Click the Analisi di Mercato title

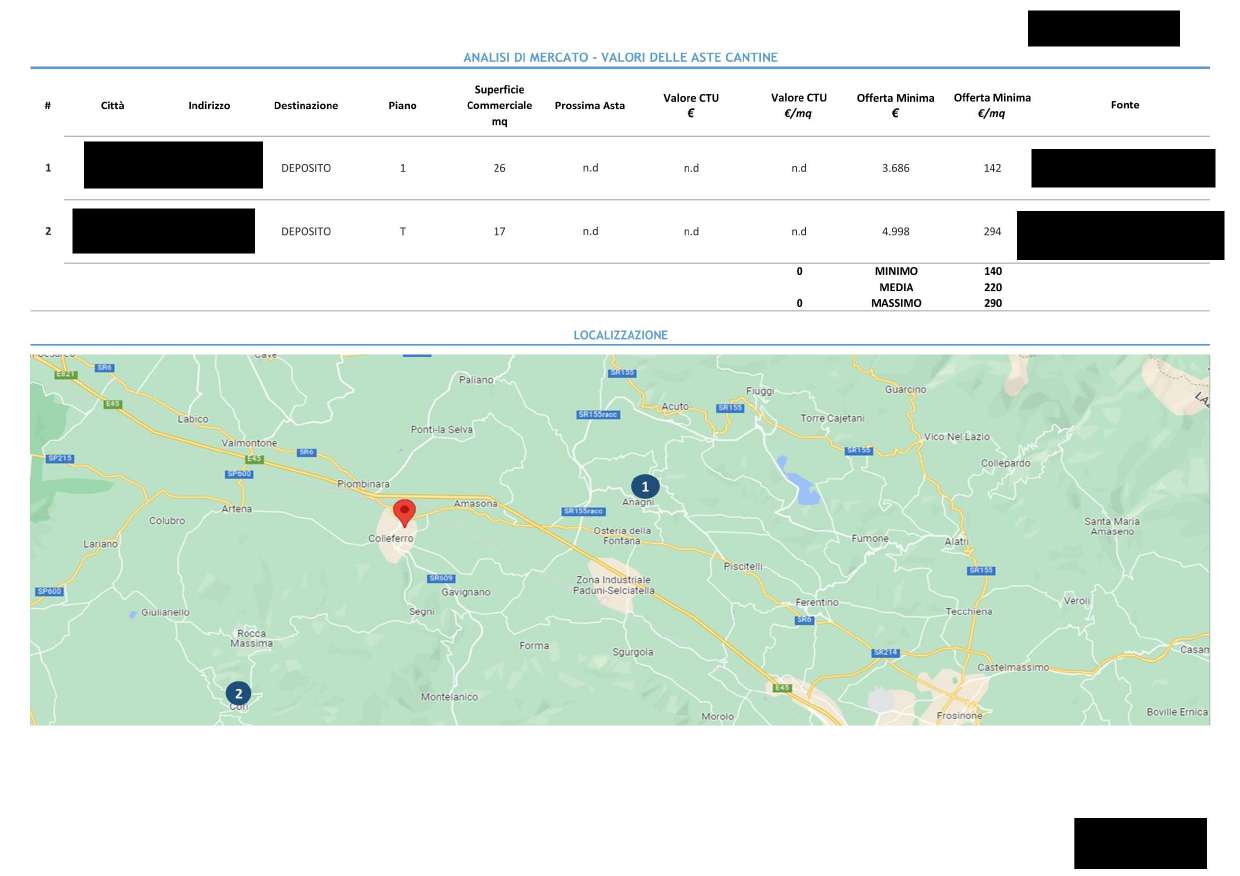[620, 58]
